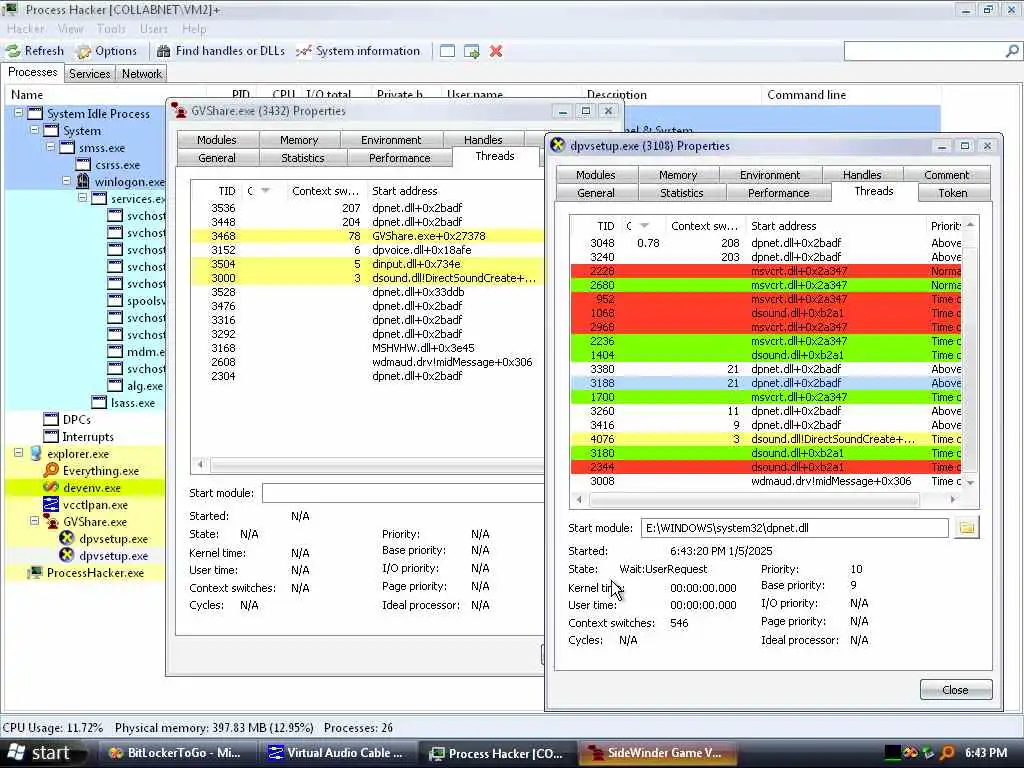Select red thread 2228 msvcrt.dll row
Screen dimensions: 1024x768
tap(766, 271)
